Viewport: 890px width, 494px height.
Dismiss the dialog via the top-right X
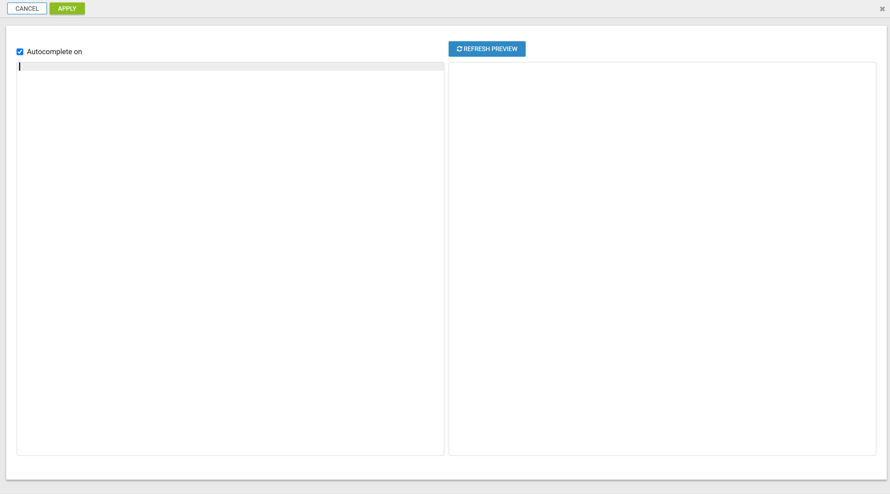882,9
